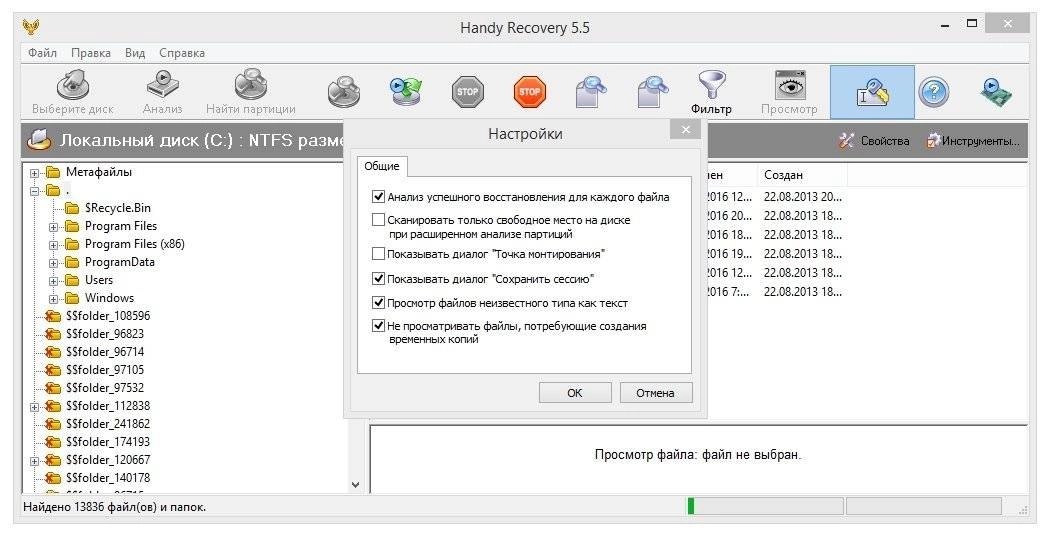Expand the $$folder_112838 node
The width and height of the screenshot is (1054, 543).
pyautogui.click(x=34, y=407)
